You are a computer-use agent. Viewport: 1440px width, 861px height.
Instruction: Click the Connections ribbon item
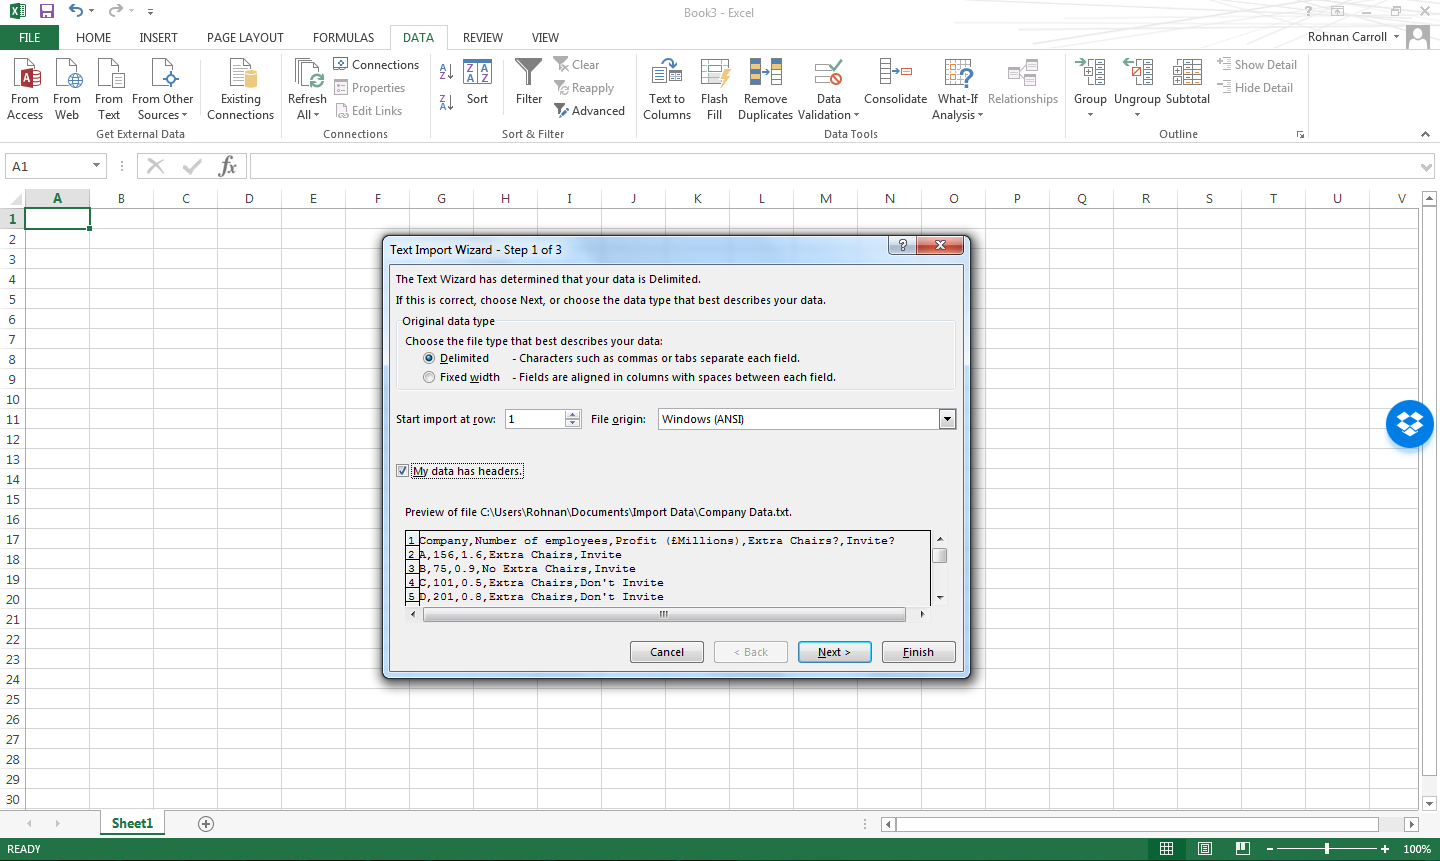[x=376, y=65]
